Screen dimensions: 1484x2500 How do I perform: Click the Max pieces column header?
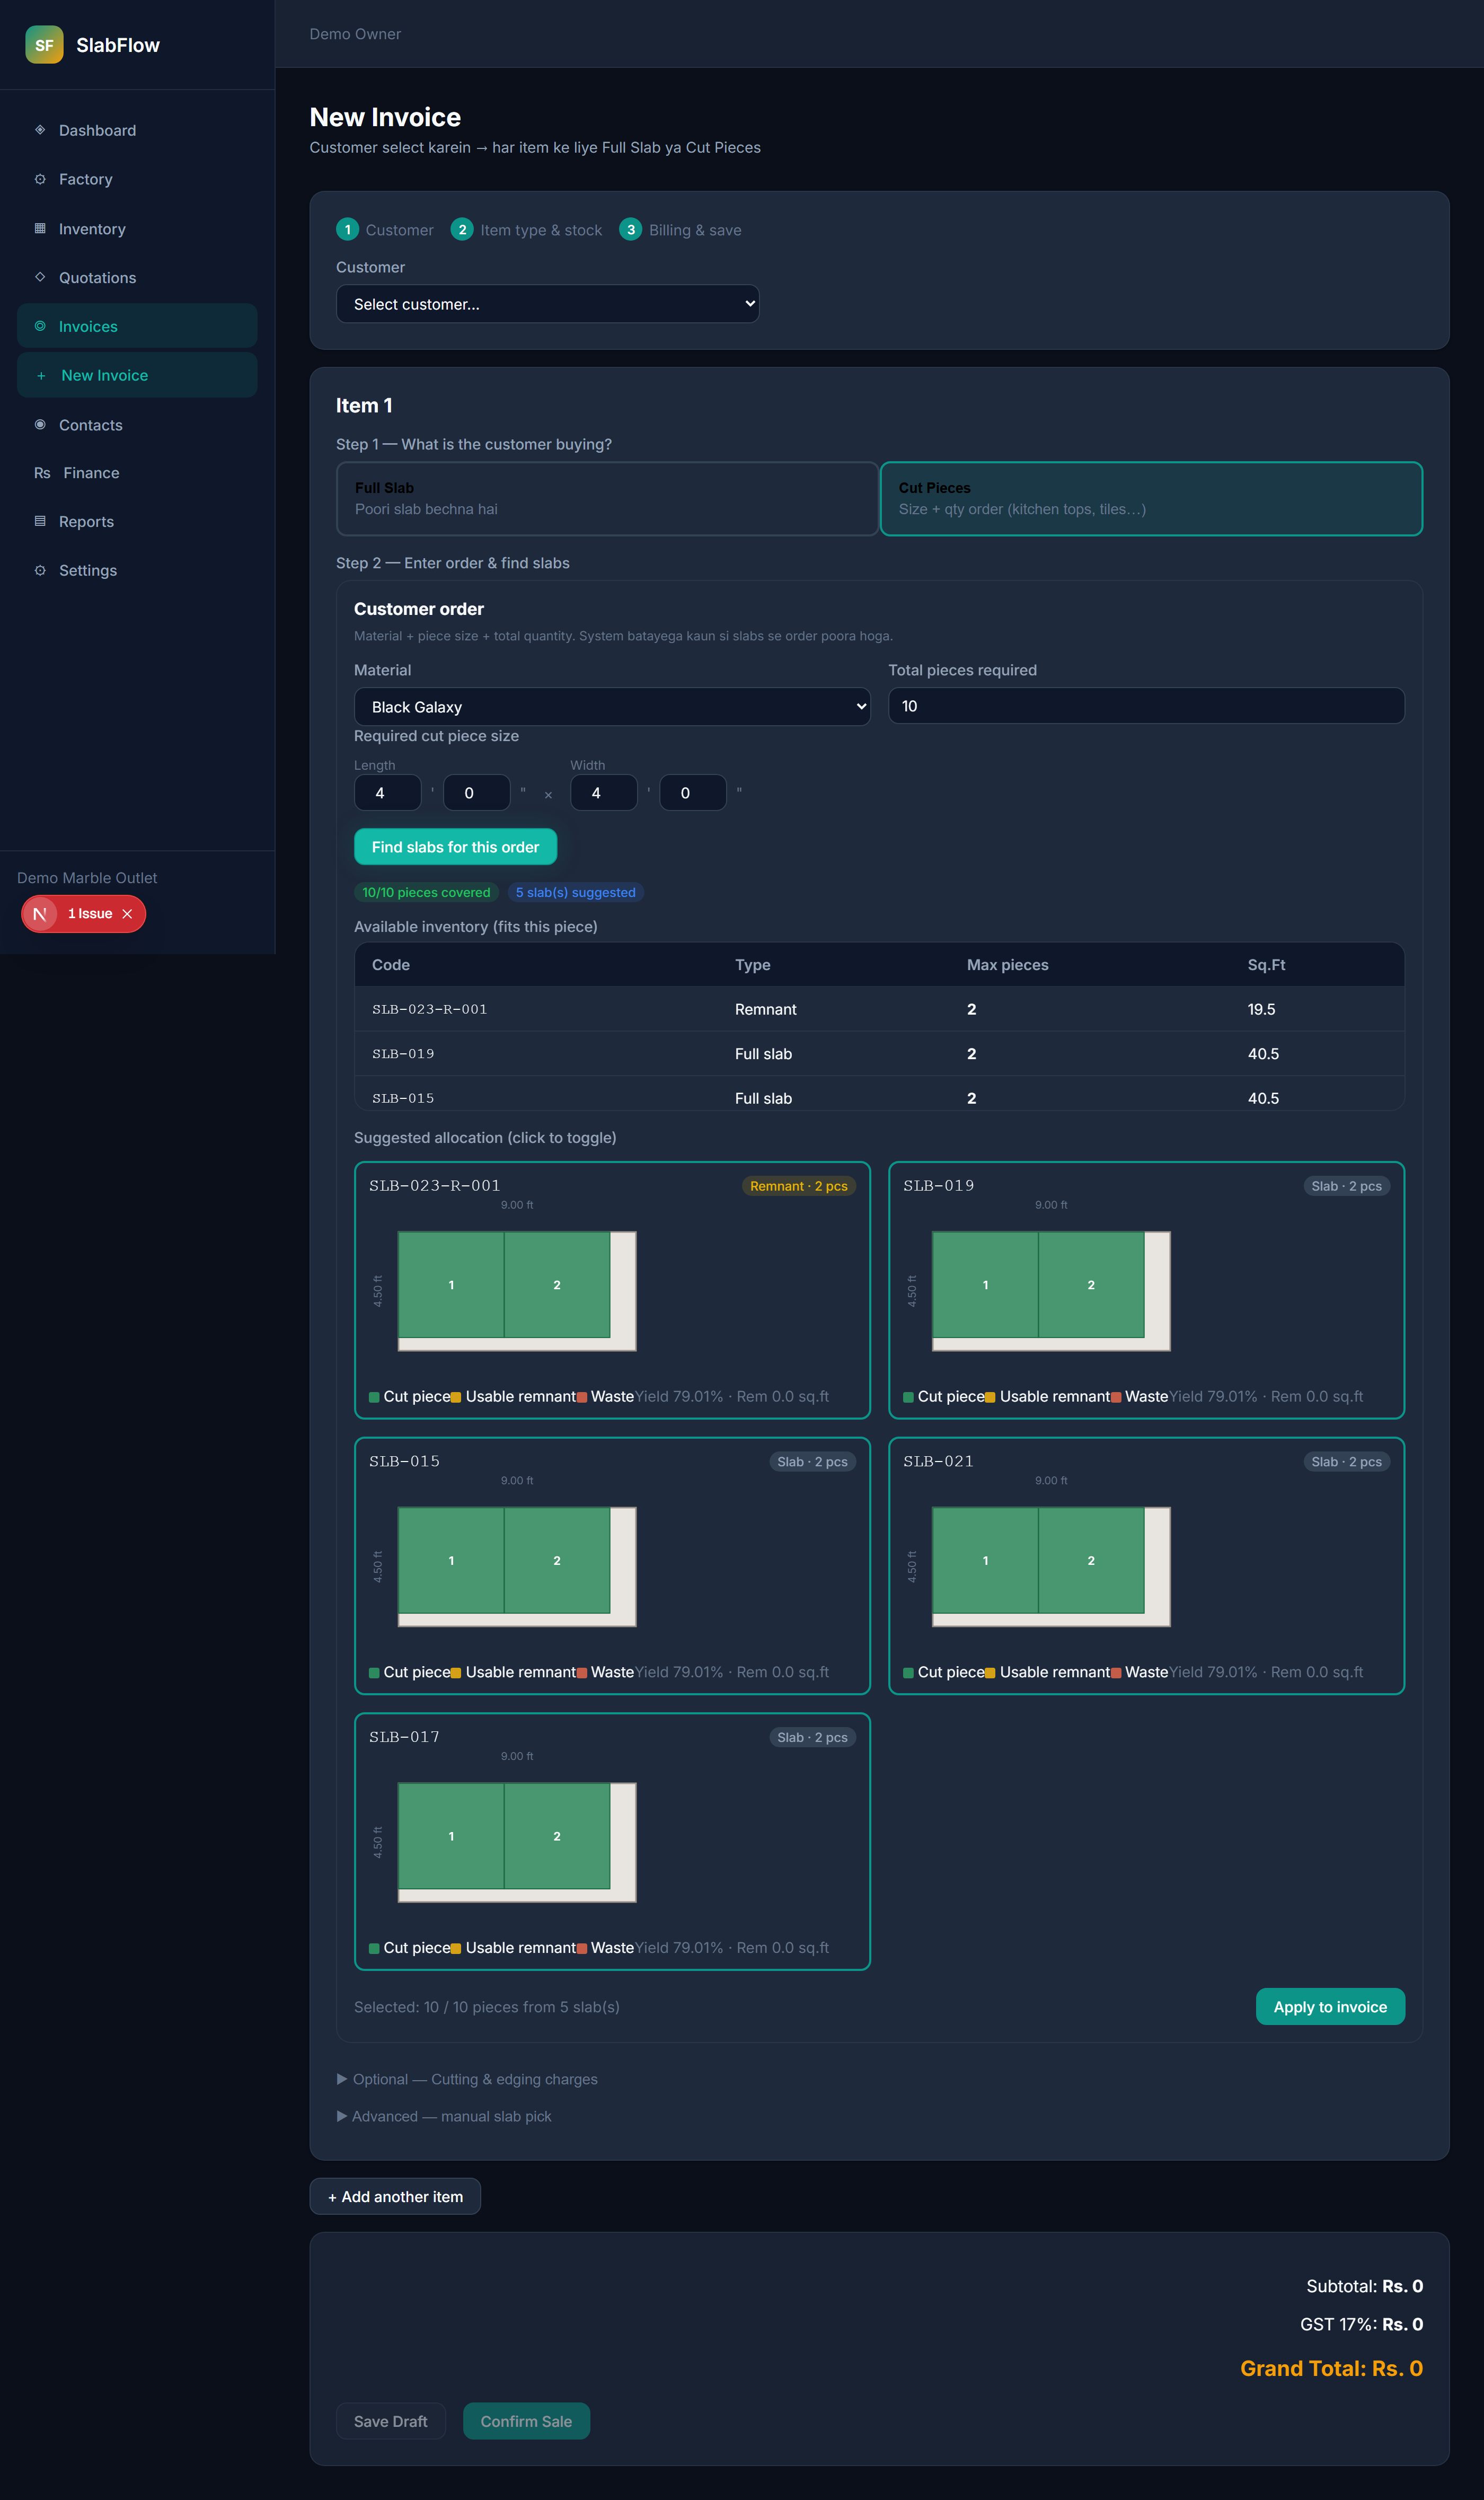(1007, 965)
